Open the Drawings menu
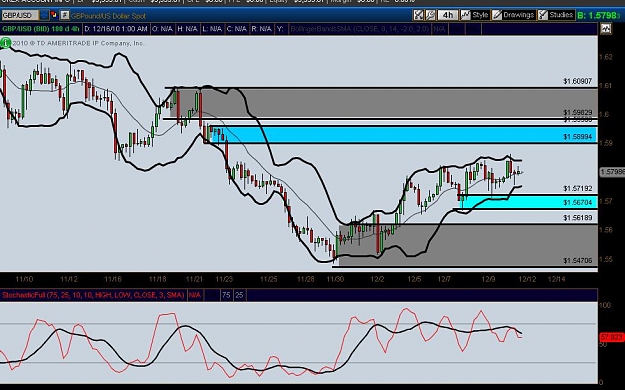 click(513, 15)
